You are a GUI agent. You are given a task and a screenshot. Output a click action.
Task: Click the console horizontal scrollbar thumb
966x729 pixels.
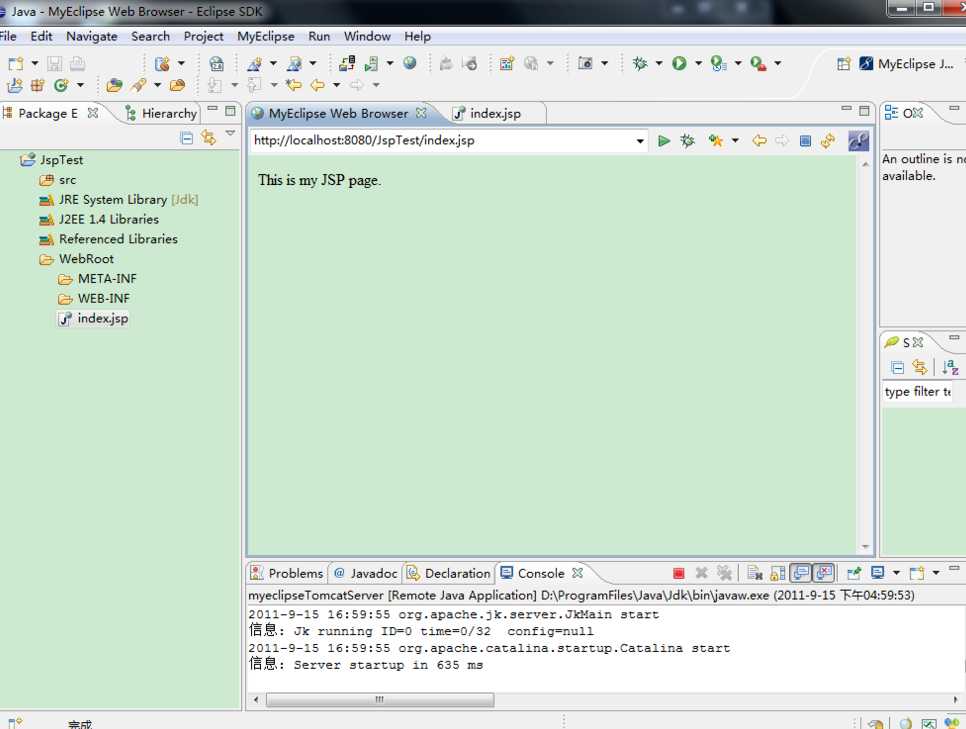pyautogui.click(x=380, y=699)
